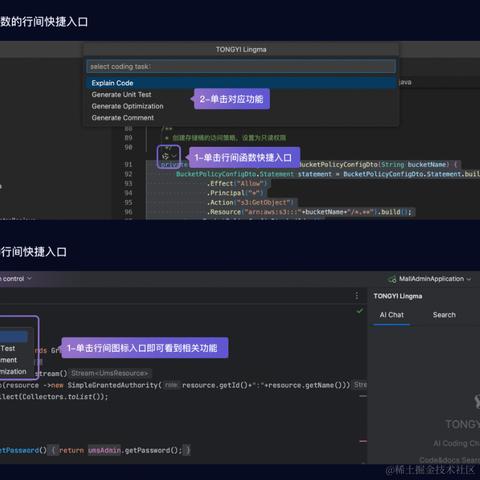Image resolution: width=480 pixels, height=480 pixels.
Task: Click the TONGYI Lingma title of the task picker
Action: (x=241, y=50)
